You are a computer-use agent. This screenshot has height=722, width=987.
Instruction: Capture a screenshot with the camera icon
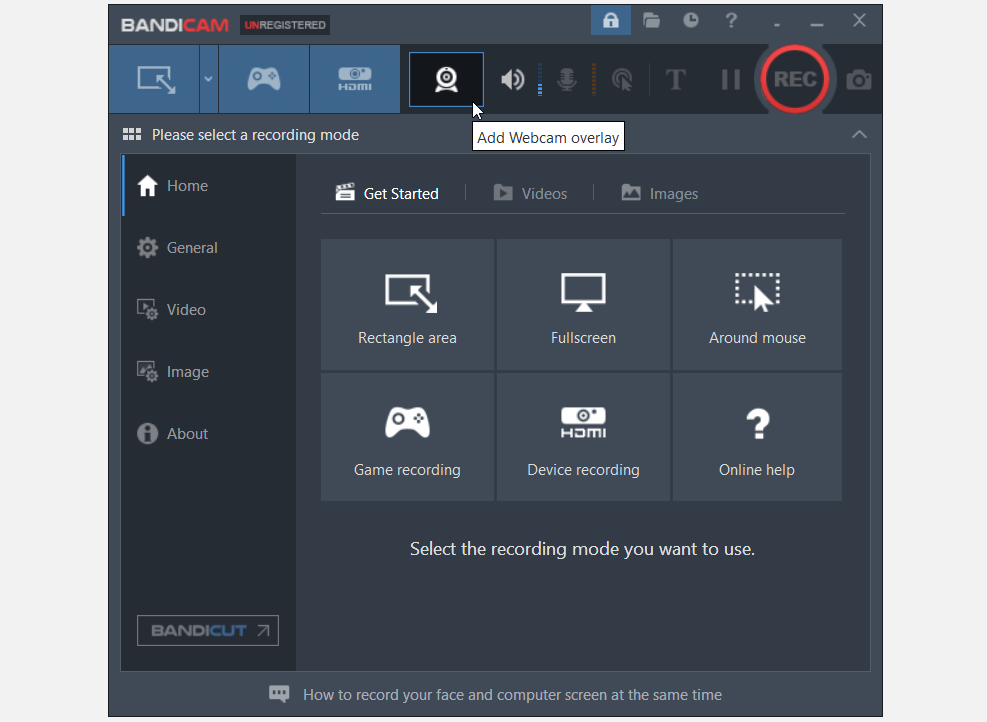point(859,81)
